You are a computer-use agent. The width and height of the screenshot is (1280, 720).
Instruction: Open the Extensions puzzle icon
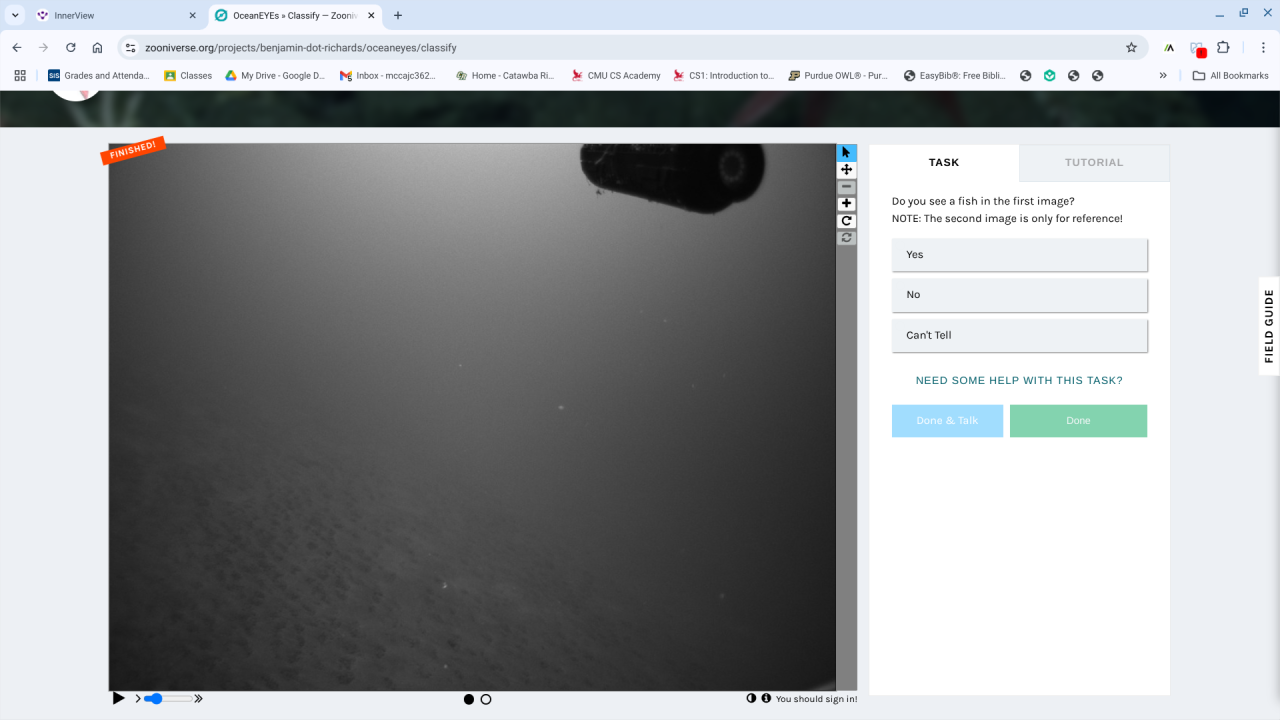tap(1223, 47)
